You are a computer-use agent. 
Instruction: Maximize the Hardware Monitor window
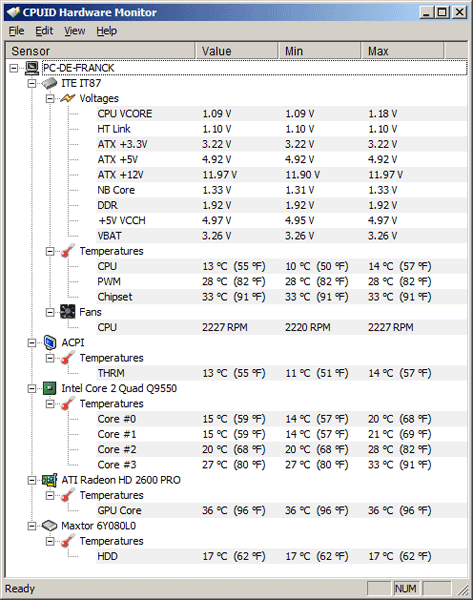[442, 12]
